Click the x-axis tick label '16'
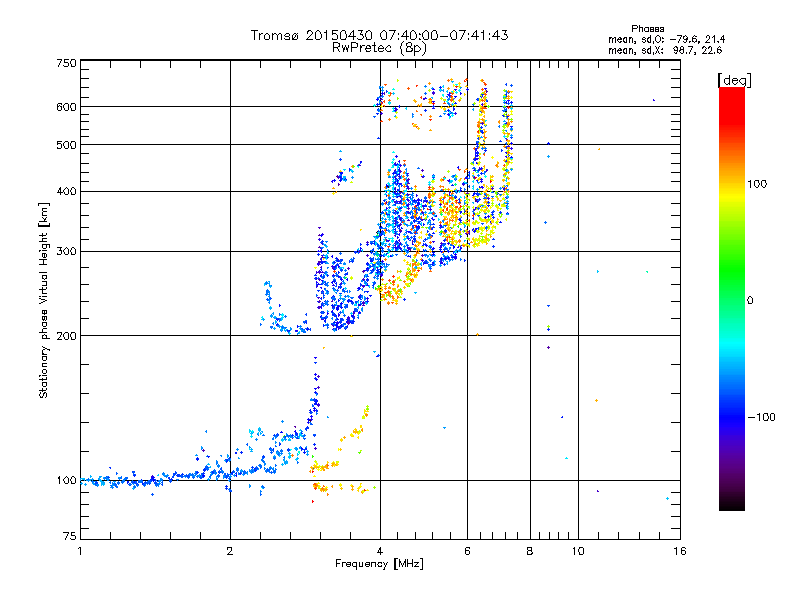The height and width of the screenshot is (600, 800). point(680,551)
